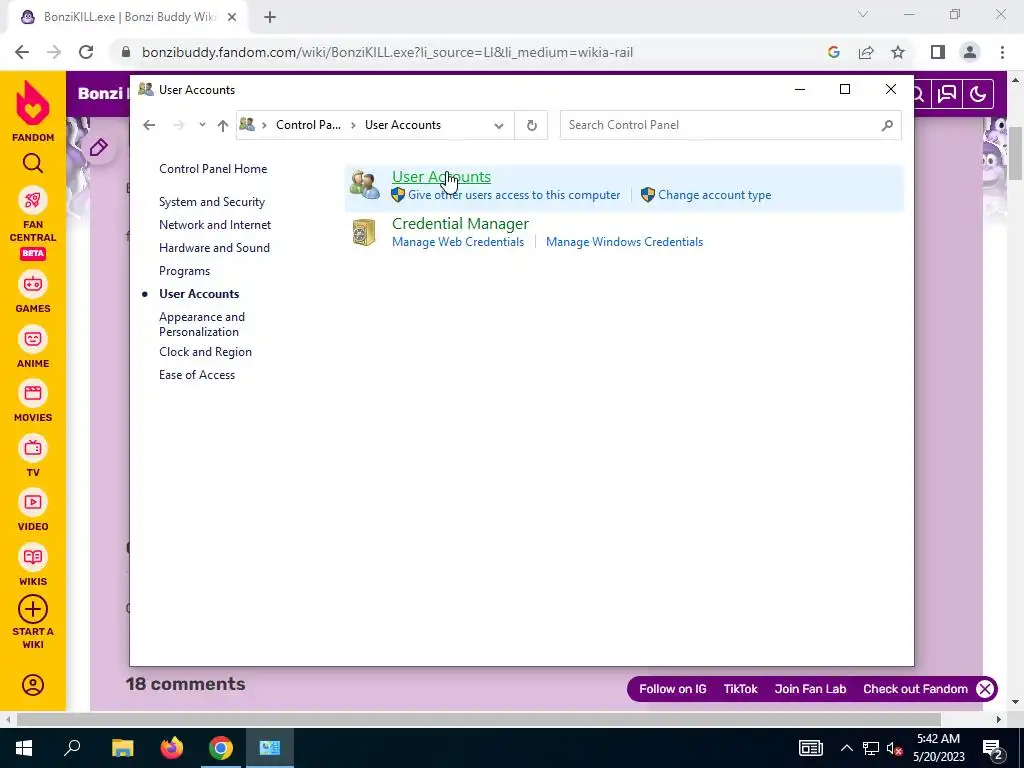Share this page icon in Chrome
Viewport: 1024px width, 768px height.
pyautogui.click(x=866, y=52)
